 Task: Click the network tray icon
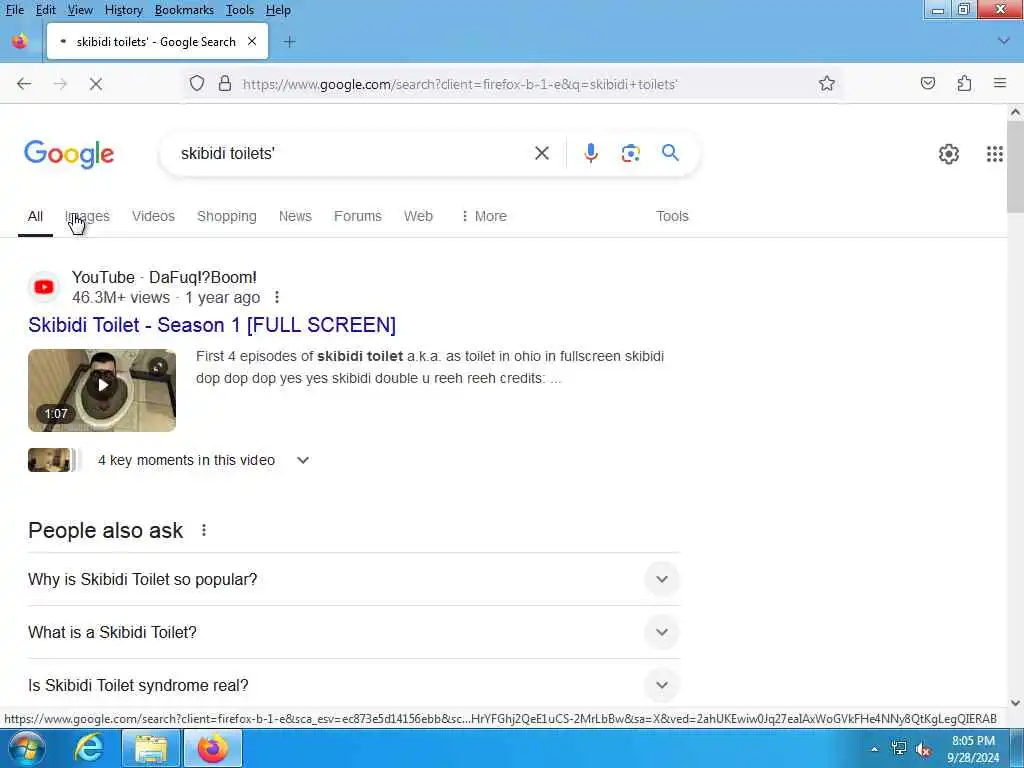coord(899,749)
